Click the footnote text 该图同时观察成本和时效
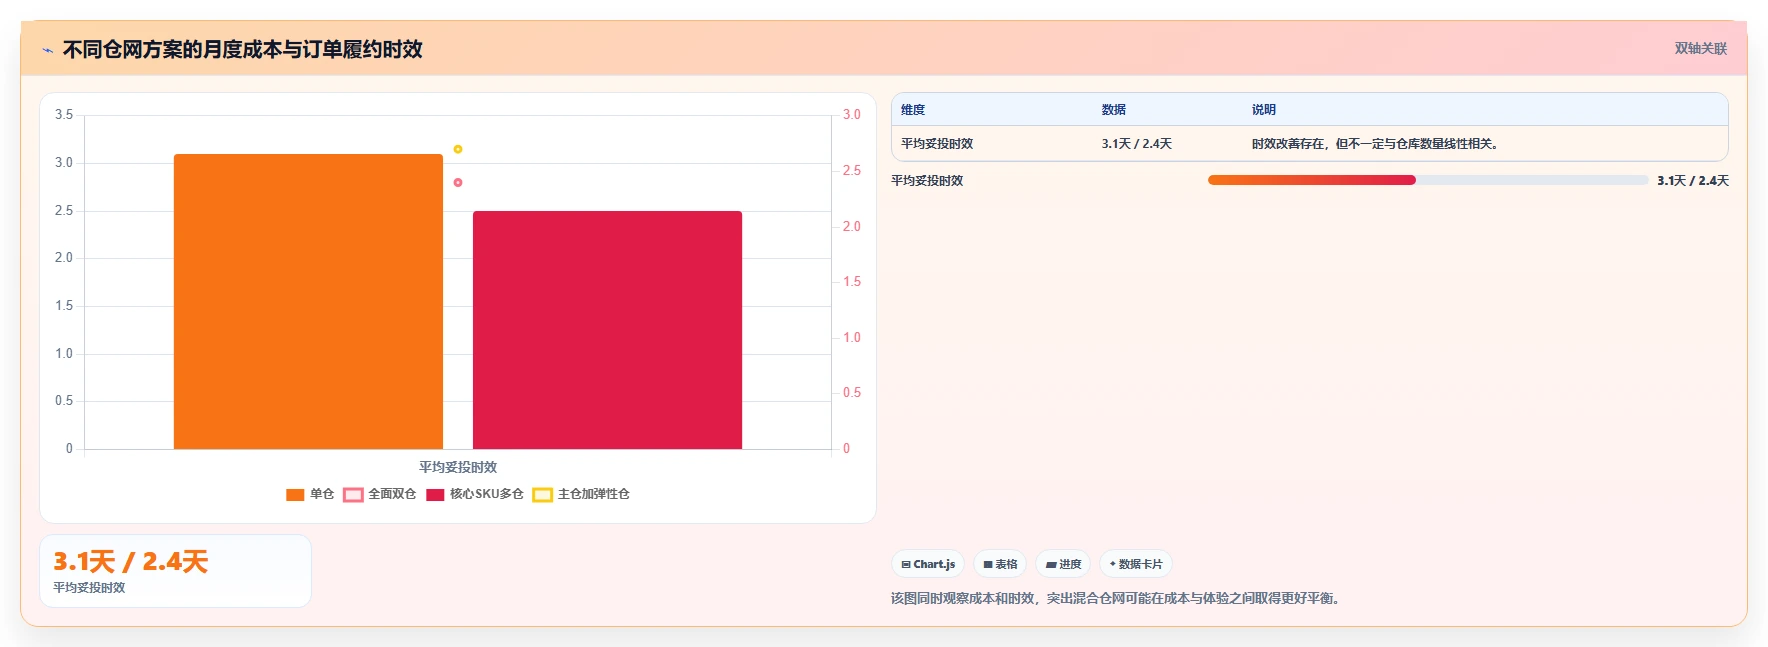 point(1117,598)
